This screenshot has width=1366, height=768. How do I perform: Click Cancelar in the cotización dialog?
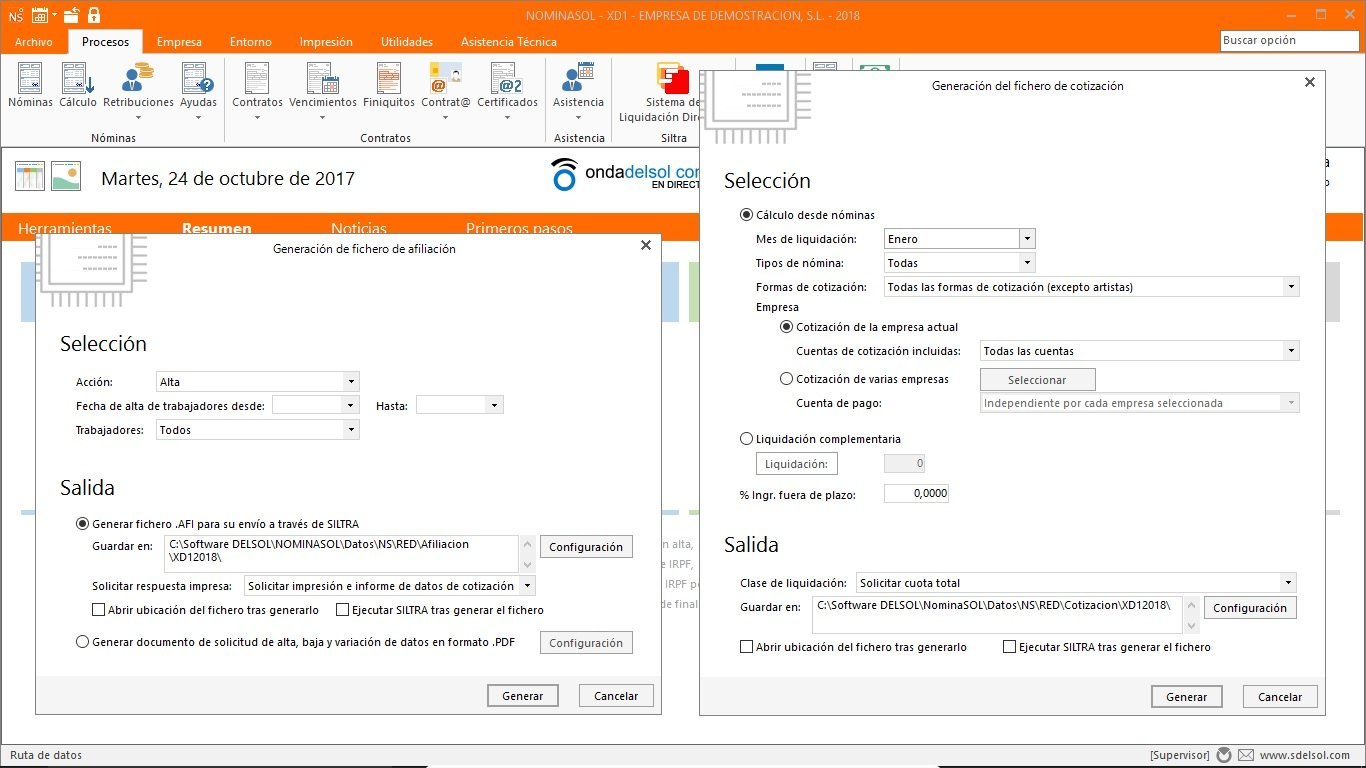pos(1280,697)
